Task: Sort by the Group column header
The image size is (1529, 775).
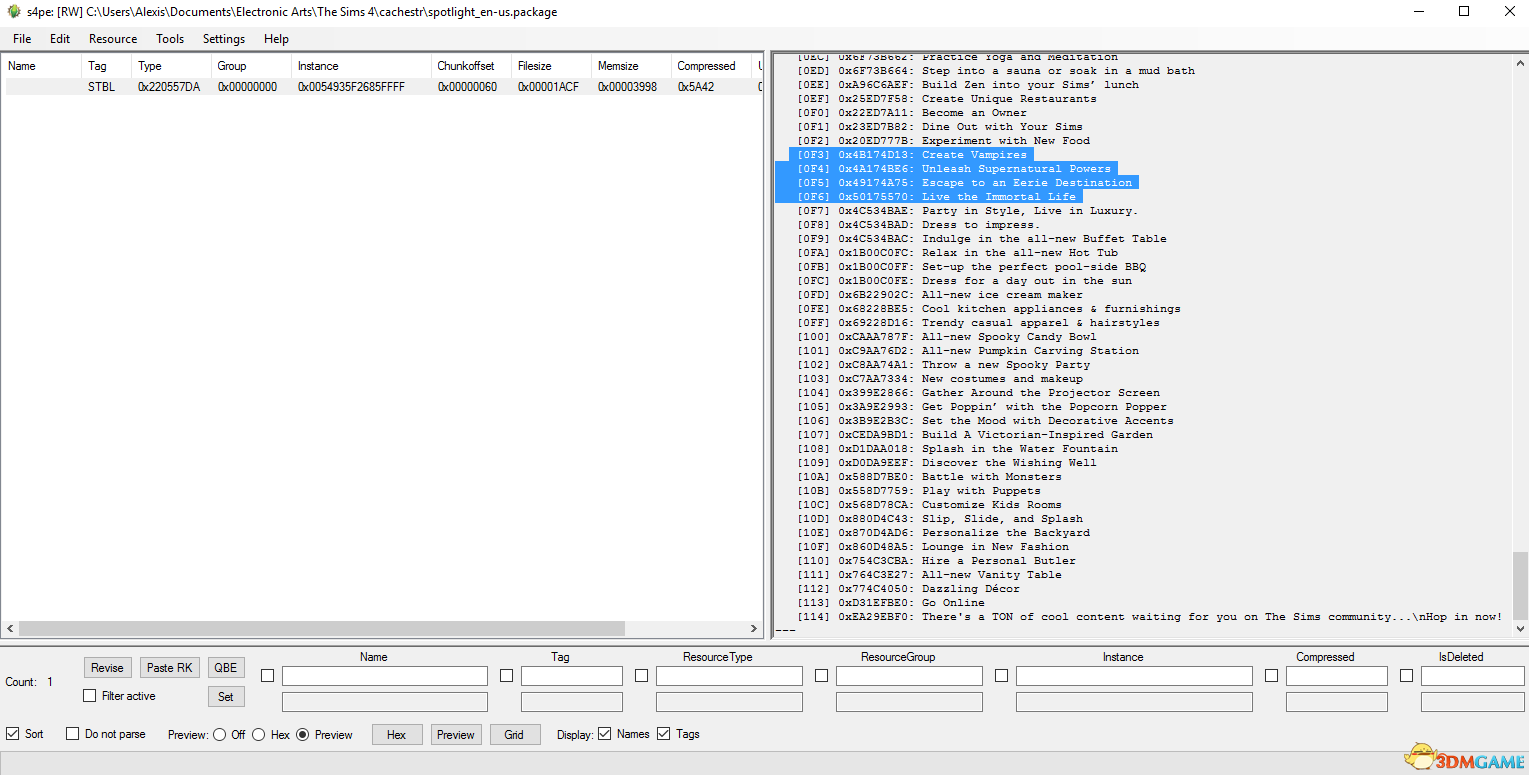Action: click(252, 66)
